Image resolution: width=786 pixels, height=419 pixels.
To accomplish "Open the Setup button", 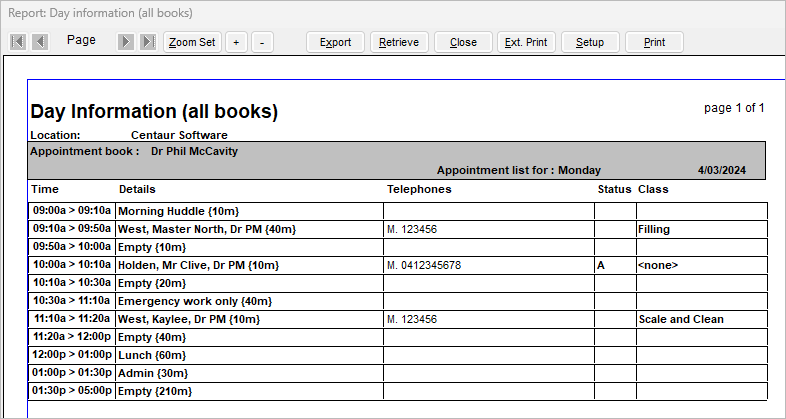I will pos(590,42).
